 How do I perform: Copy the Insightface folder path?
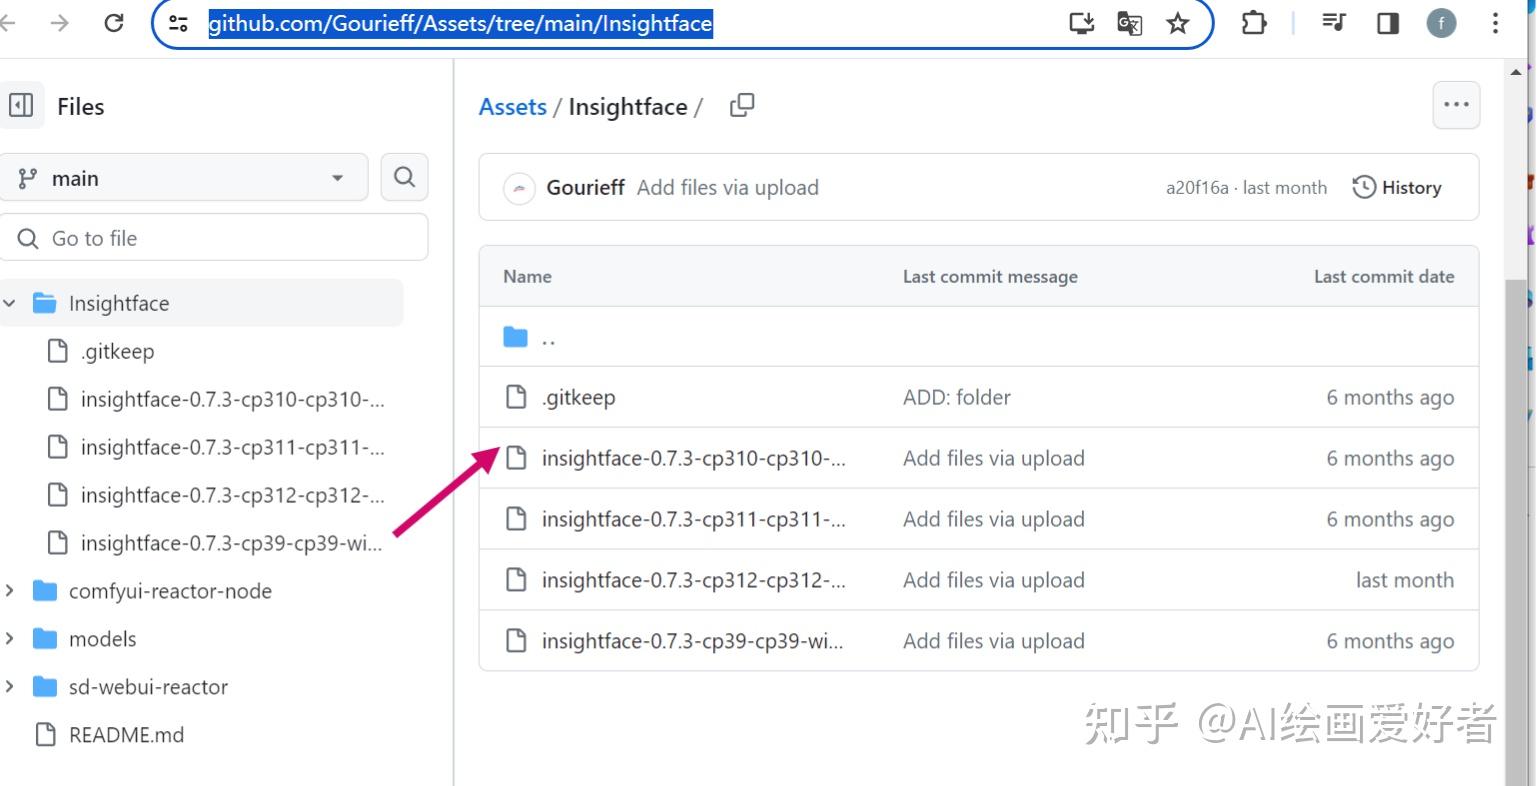(741, 104)
